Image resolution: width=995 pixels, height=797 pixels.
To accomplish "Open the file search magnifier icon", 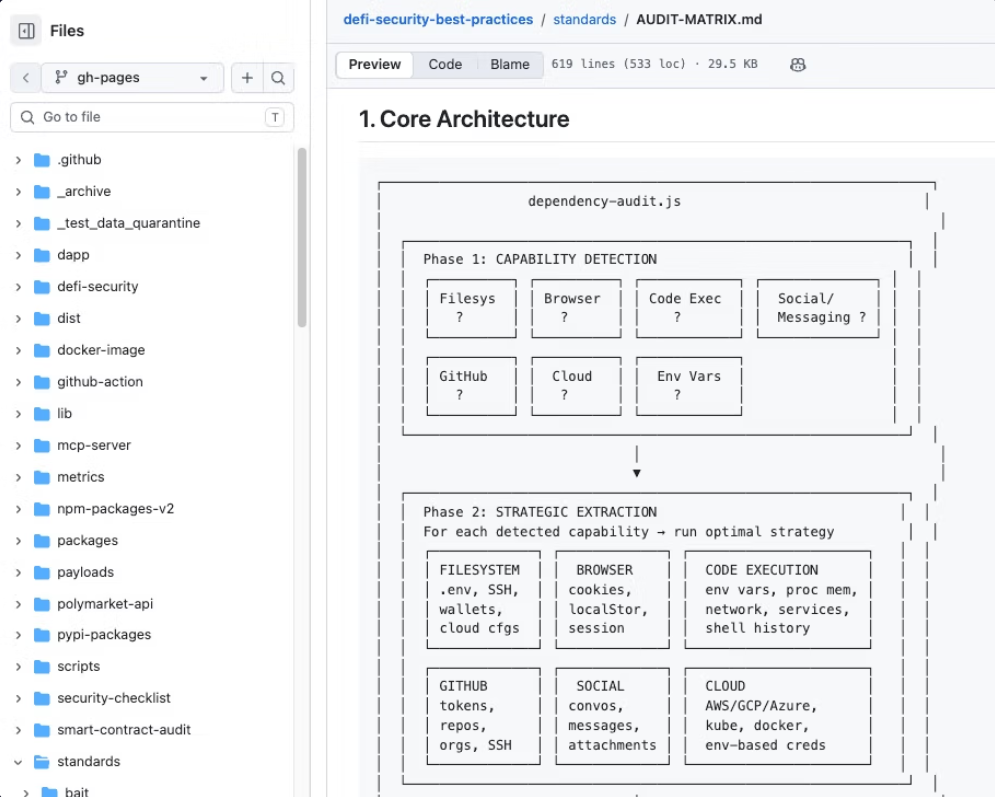I will (x=278, y=78).
